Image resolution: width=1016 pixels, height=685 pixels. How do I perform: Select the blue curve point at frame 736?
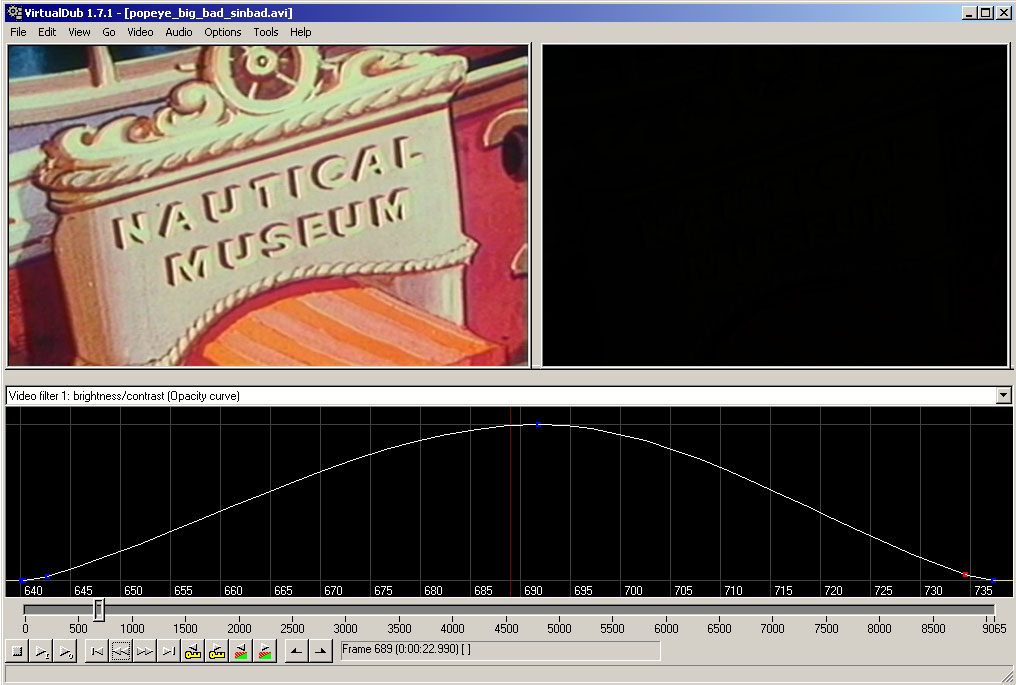pyautogui.click(x=993, y=580)
